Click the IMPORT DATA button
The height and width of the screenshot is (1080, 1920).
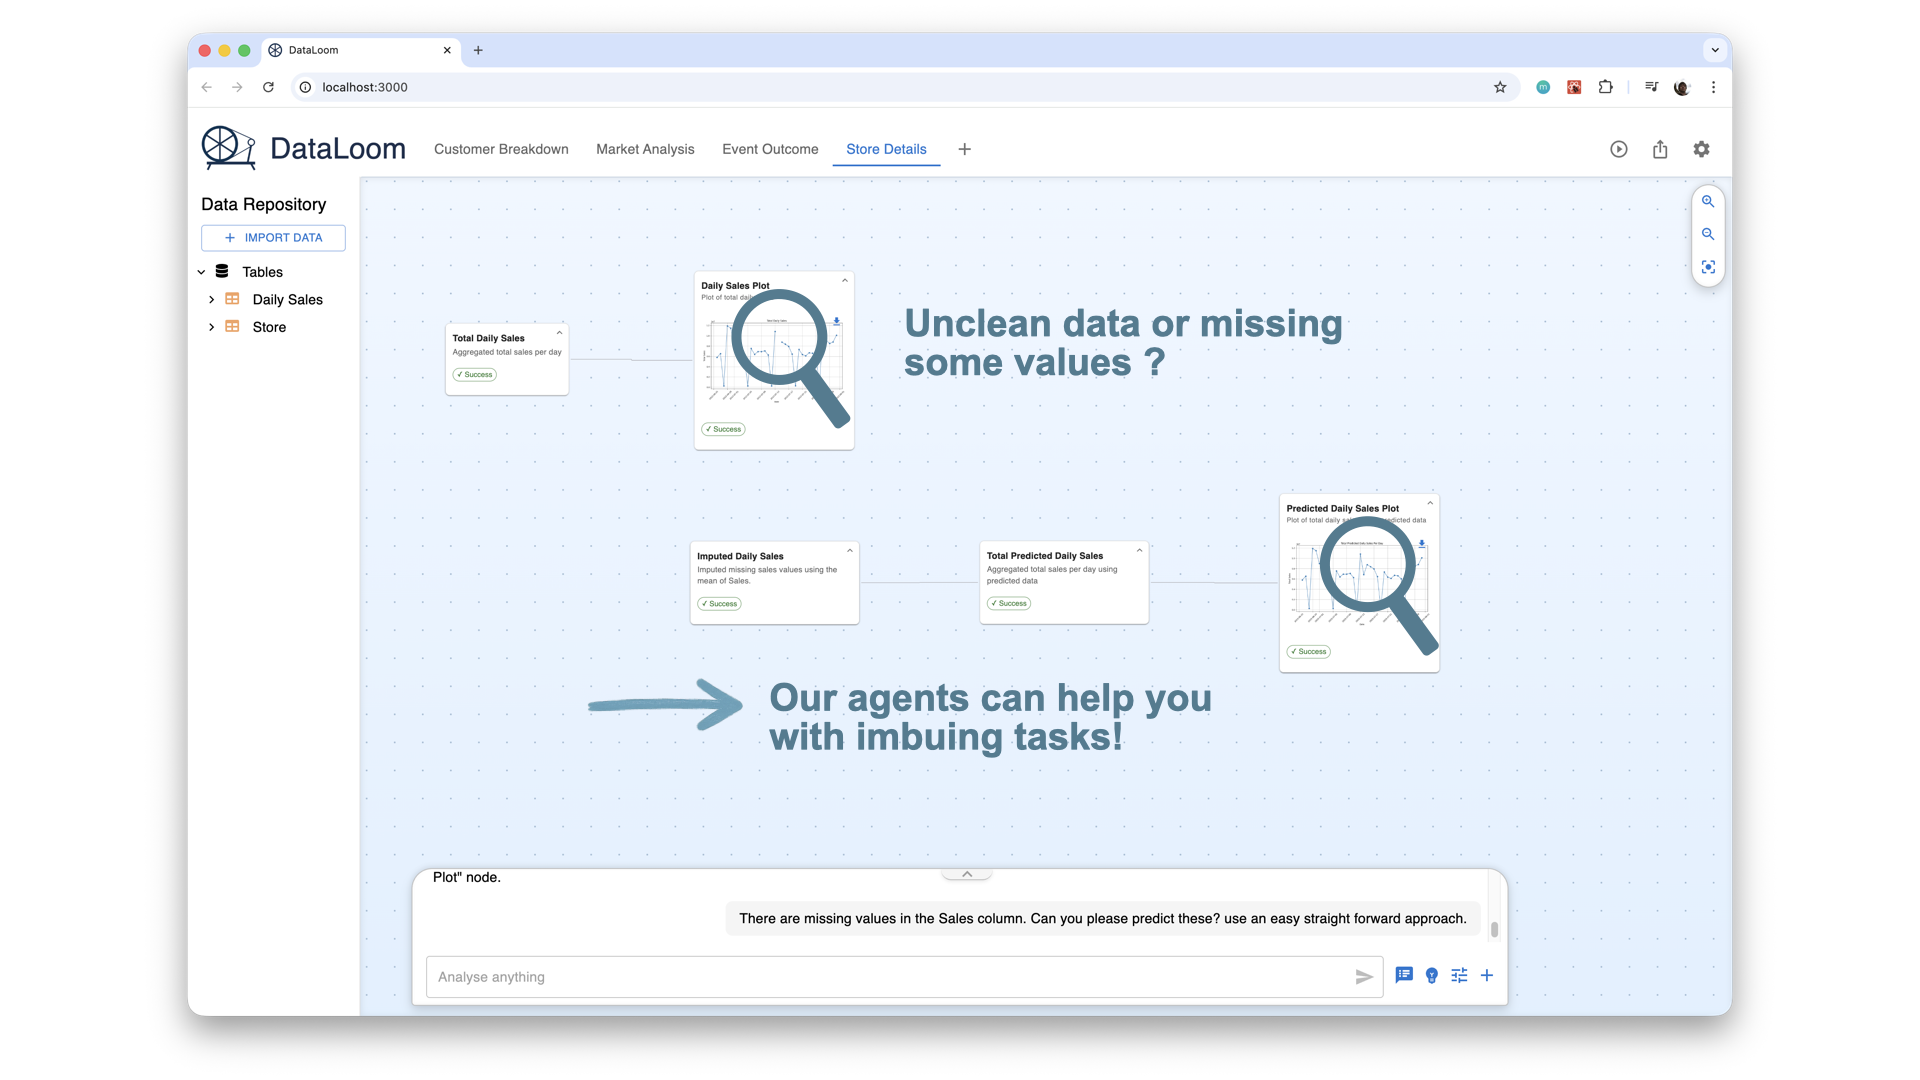click(273, 238)
